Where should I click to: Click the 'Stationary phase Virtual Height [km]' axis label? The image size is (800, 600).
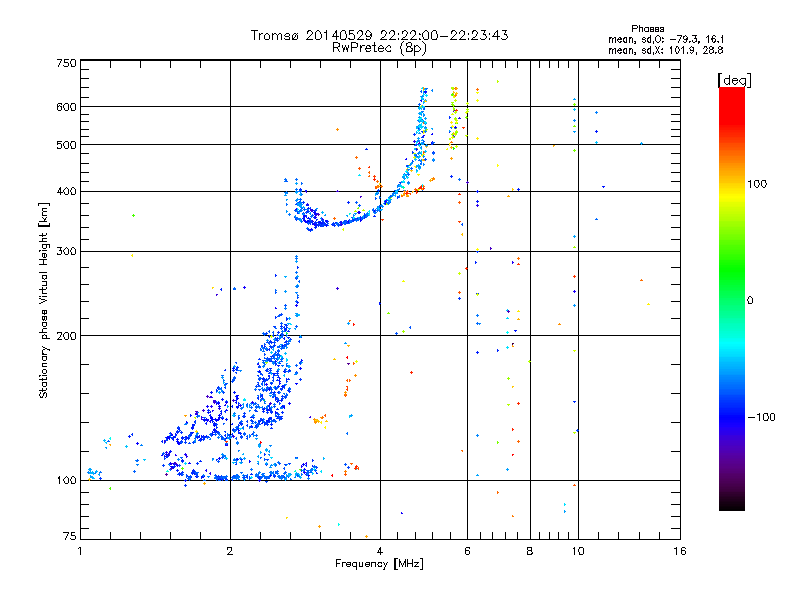[44, 300]
